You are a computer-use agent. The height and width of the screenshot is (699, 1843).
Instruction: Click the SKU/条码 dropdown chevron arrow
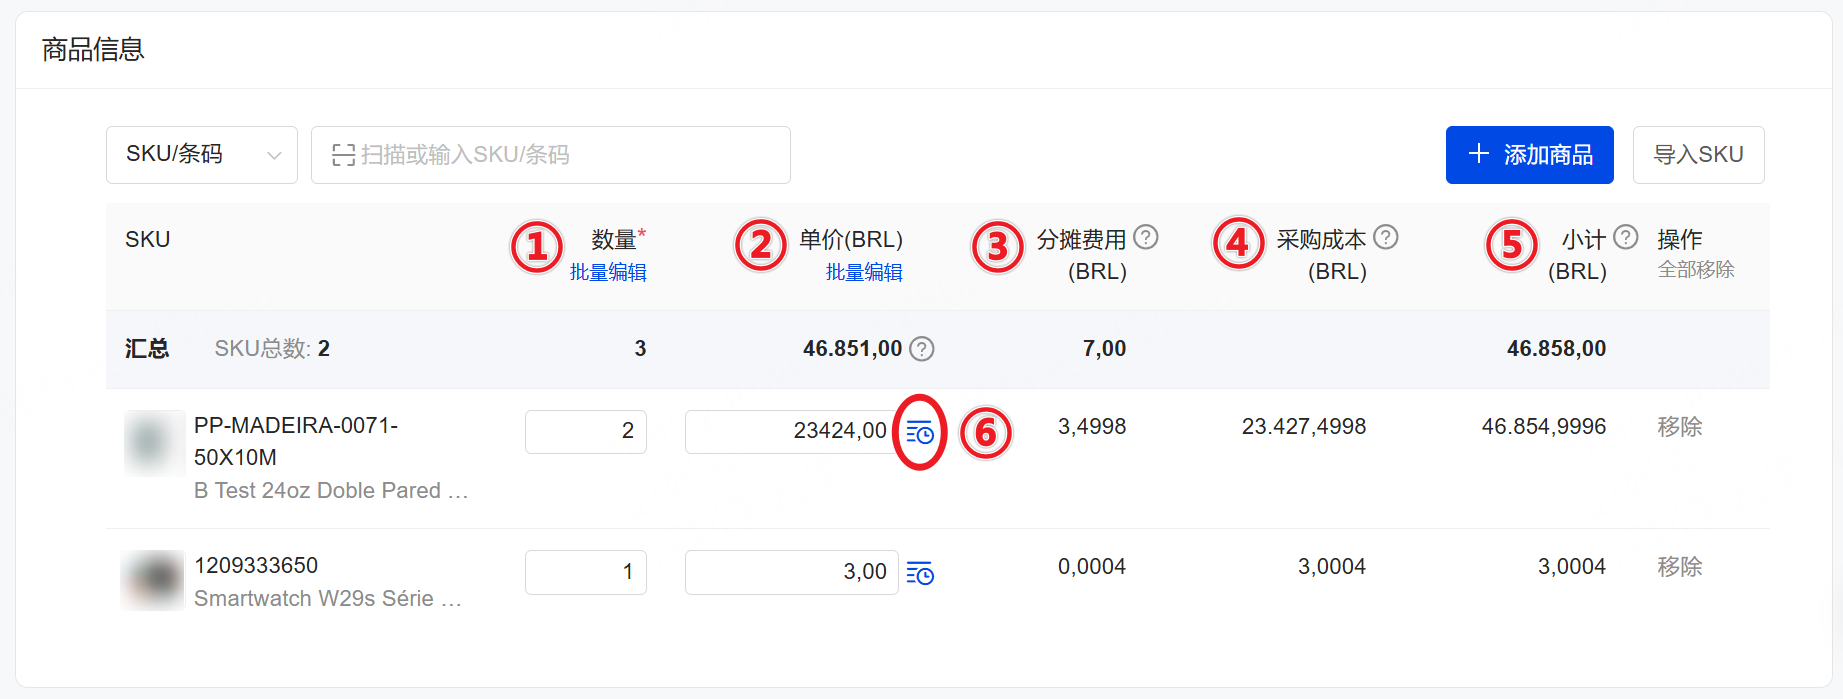coord(274,155)
